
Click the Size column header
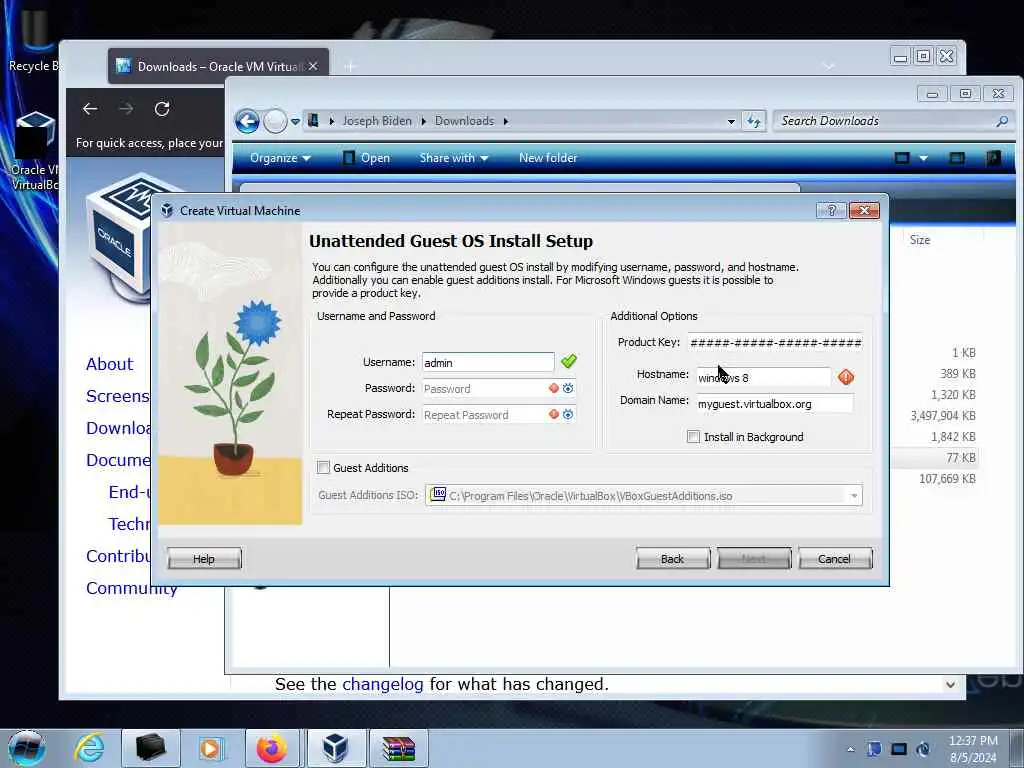pyautogui.click(x=920, y=240)
